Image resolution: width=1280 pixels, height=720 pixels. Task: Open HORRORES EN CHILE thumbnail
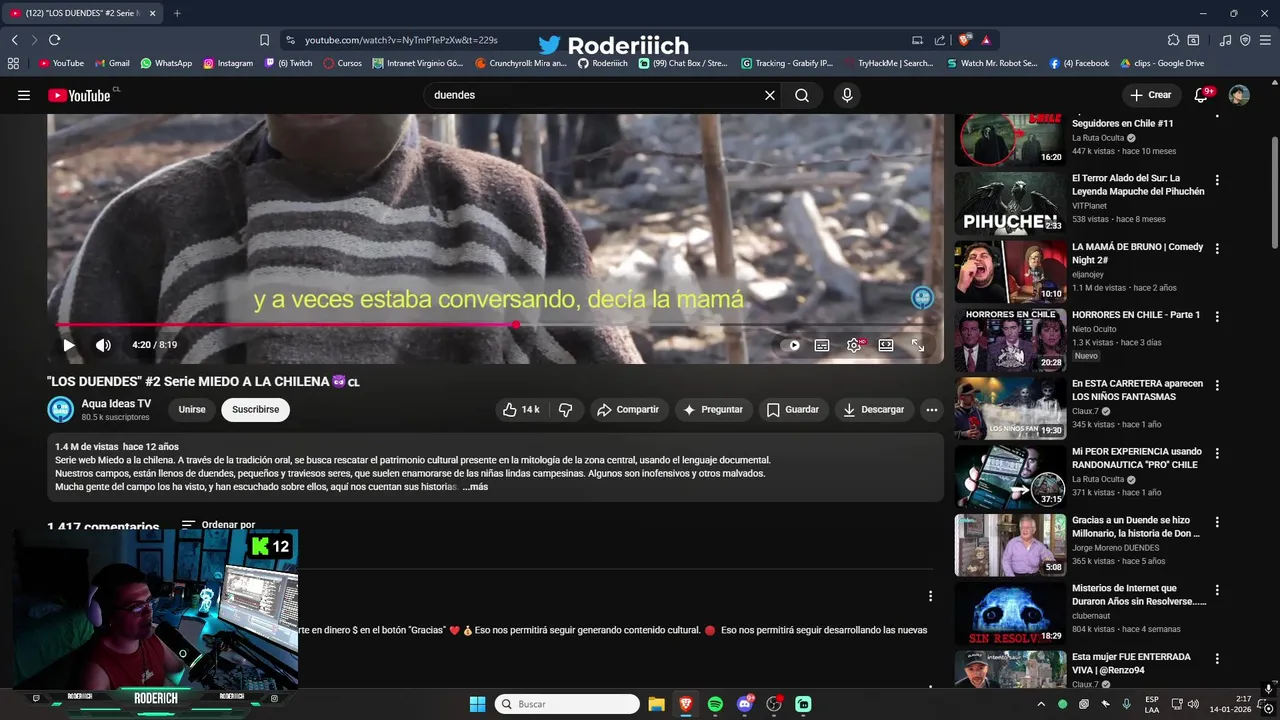coord(1010,340)
